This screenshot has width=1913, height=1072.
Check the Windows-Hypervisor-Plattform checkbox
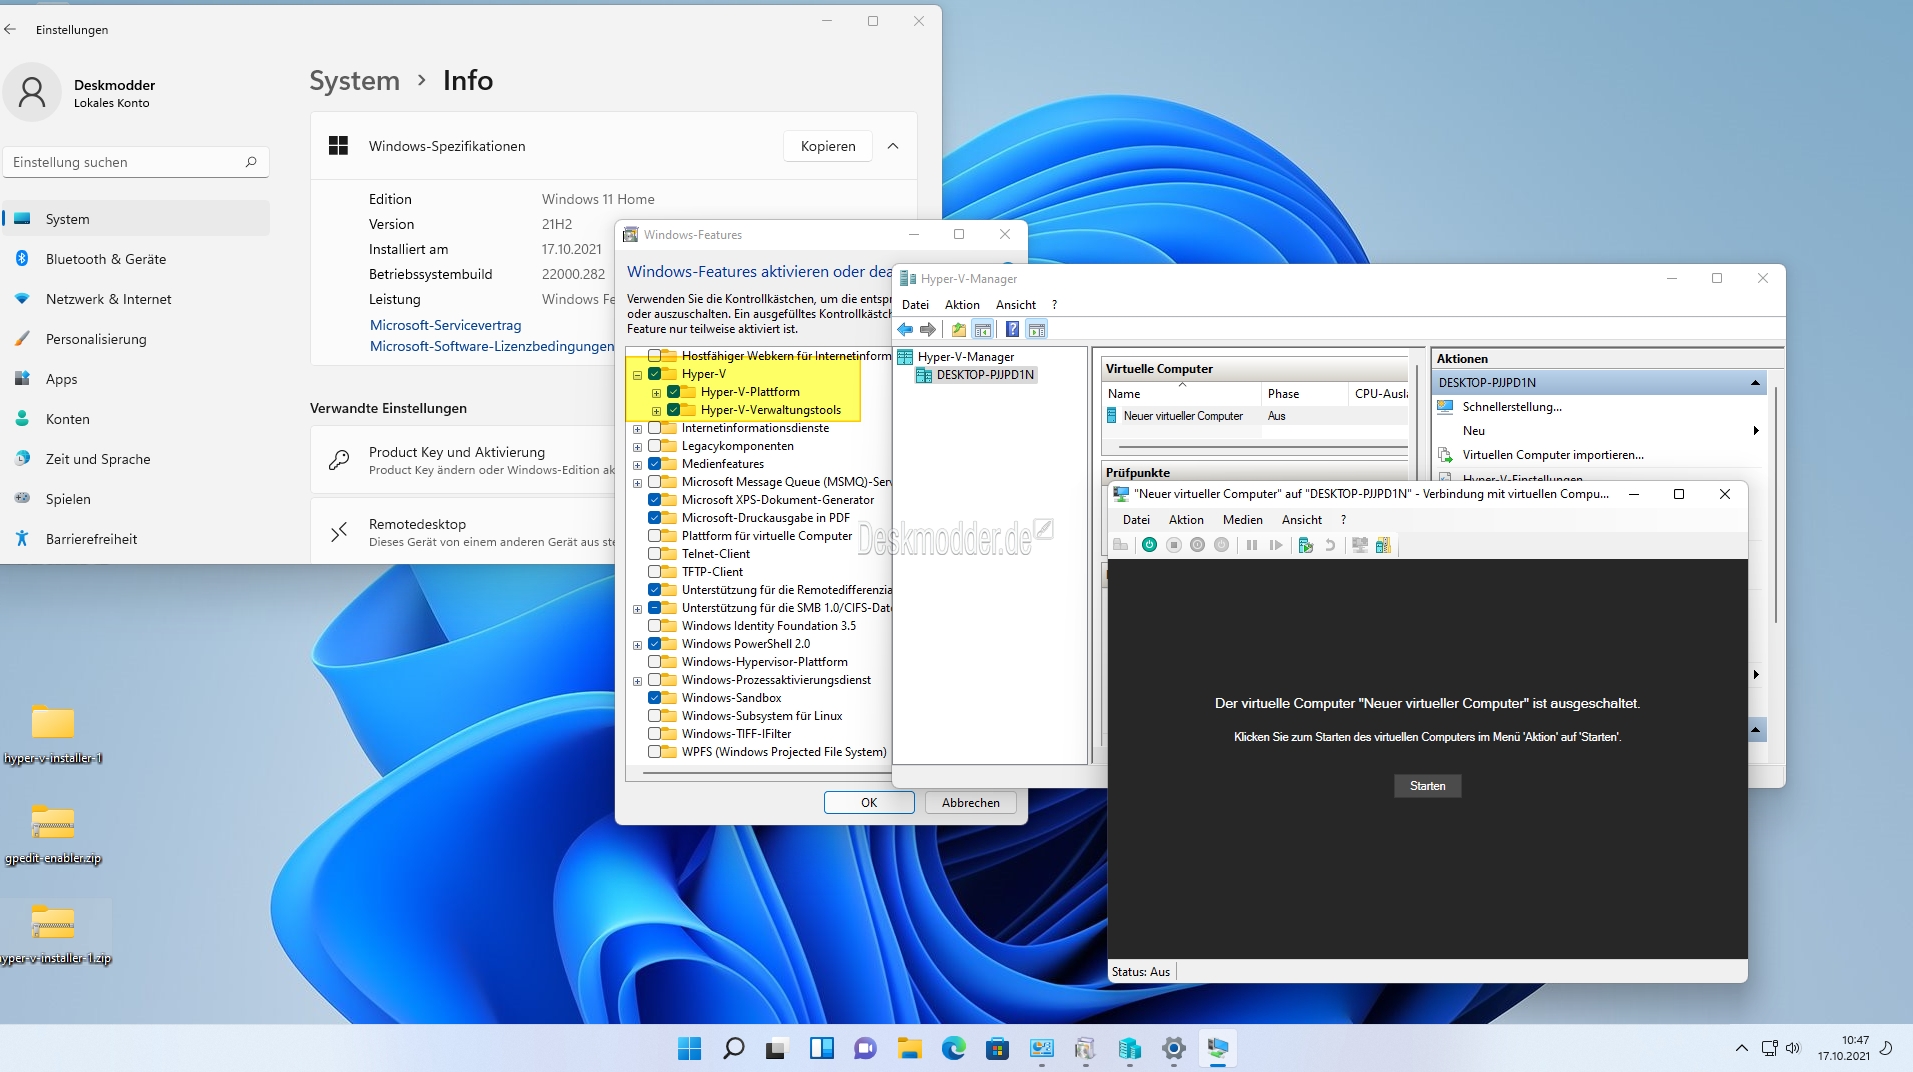pyautogui.click(x=655, y=662)
